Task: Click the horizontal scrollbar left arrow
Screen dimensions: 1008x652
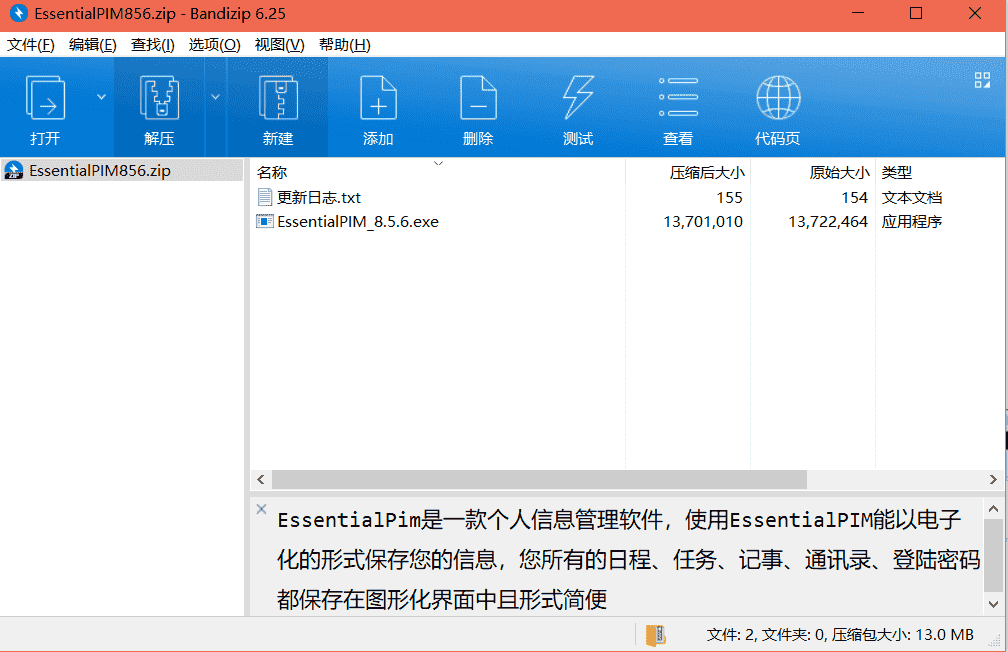Action: (x=260, y=479)
